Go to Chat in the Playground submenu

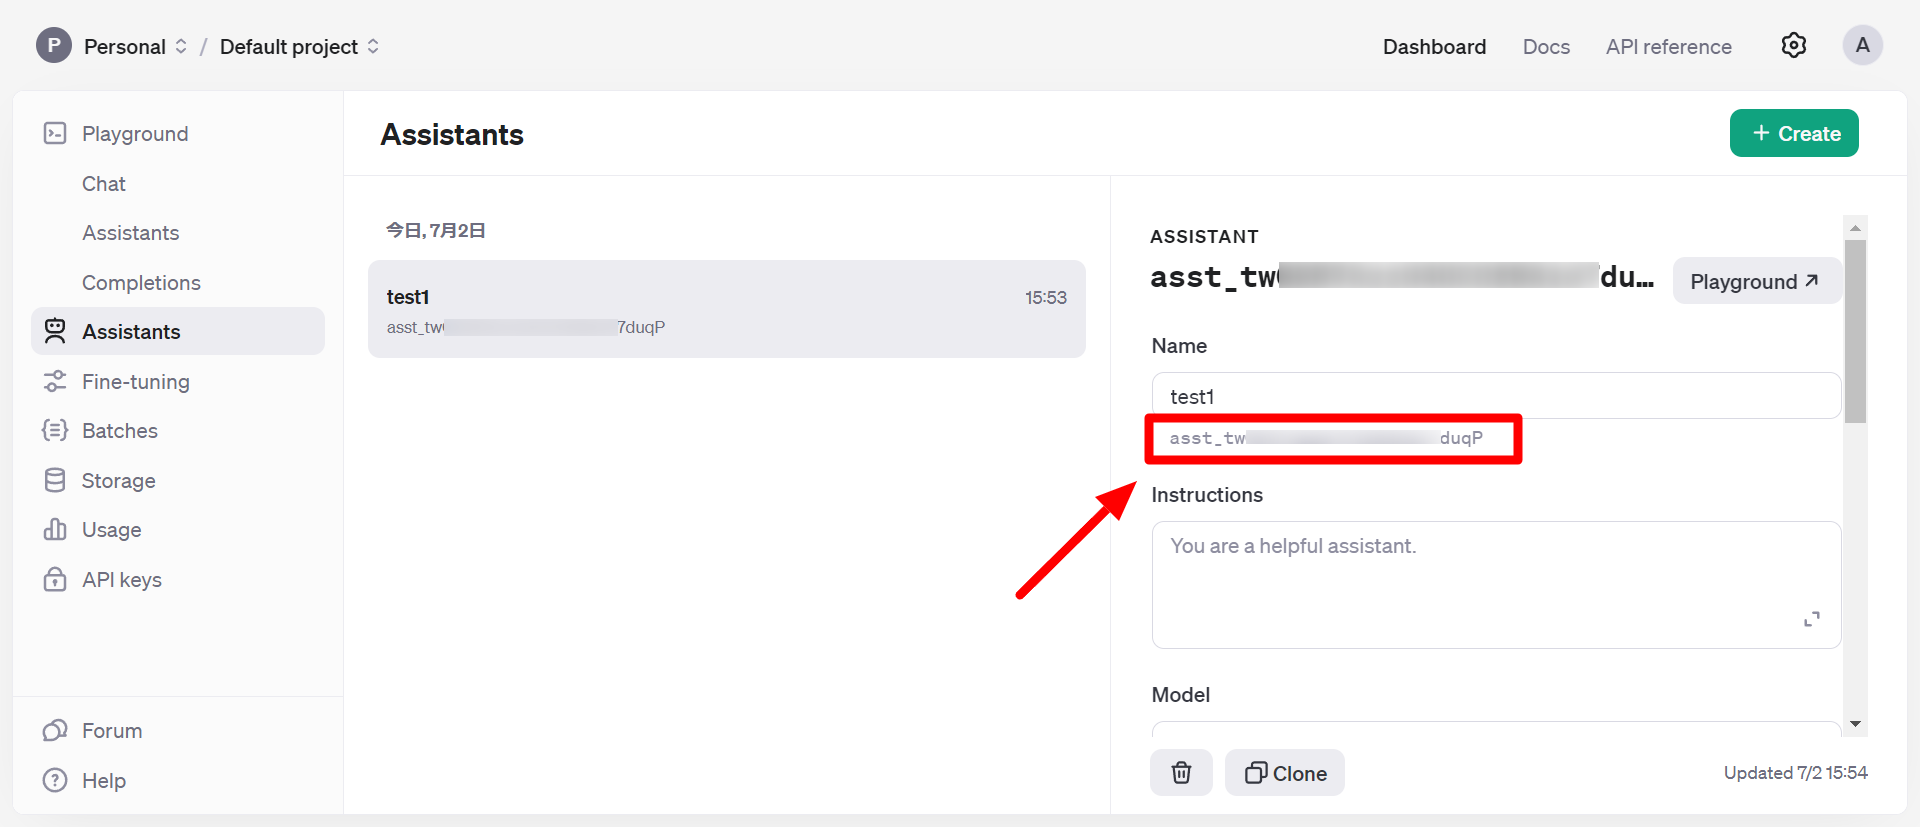click(104, 184)
